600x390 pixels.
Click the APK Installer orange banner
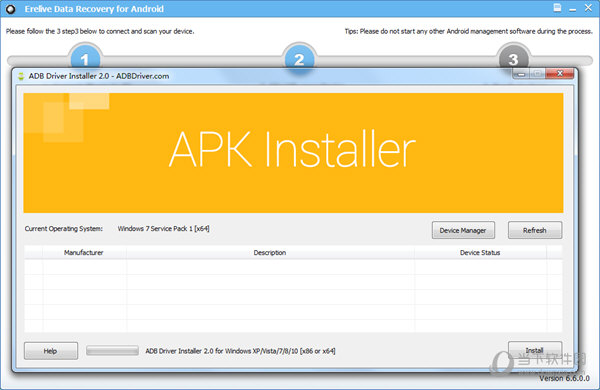click(293, 153)
